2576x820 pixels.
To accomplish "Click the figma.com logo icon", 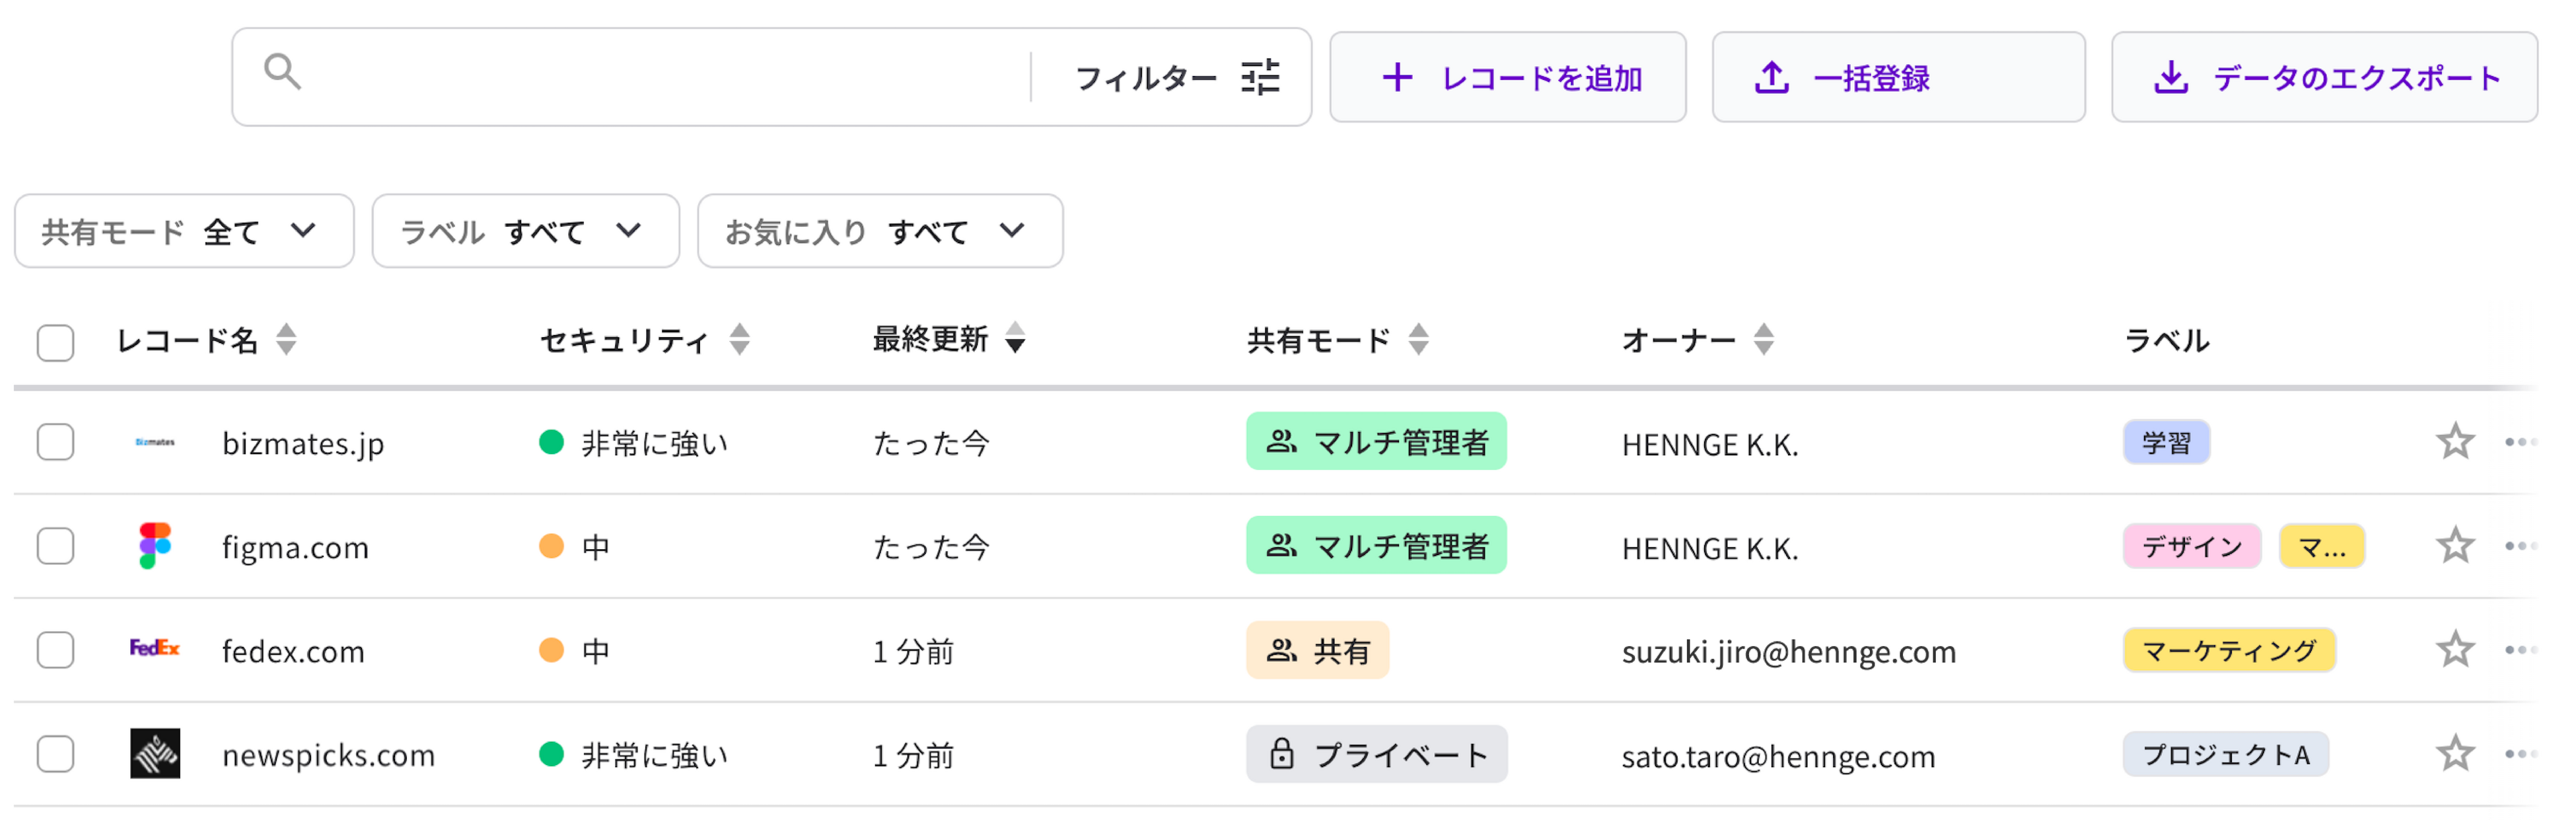I will tap(155, 545).
